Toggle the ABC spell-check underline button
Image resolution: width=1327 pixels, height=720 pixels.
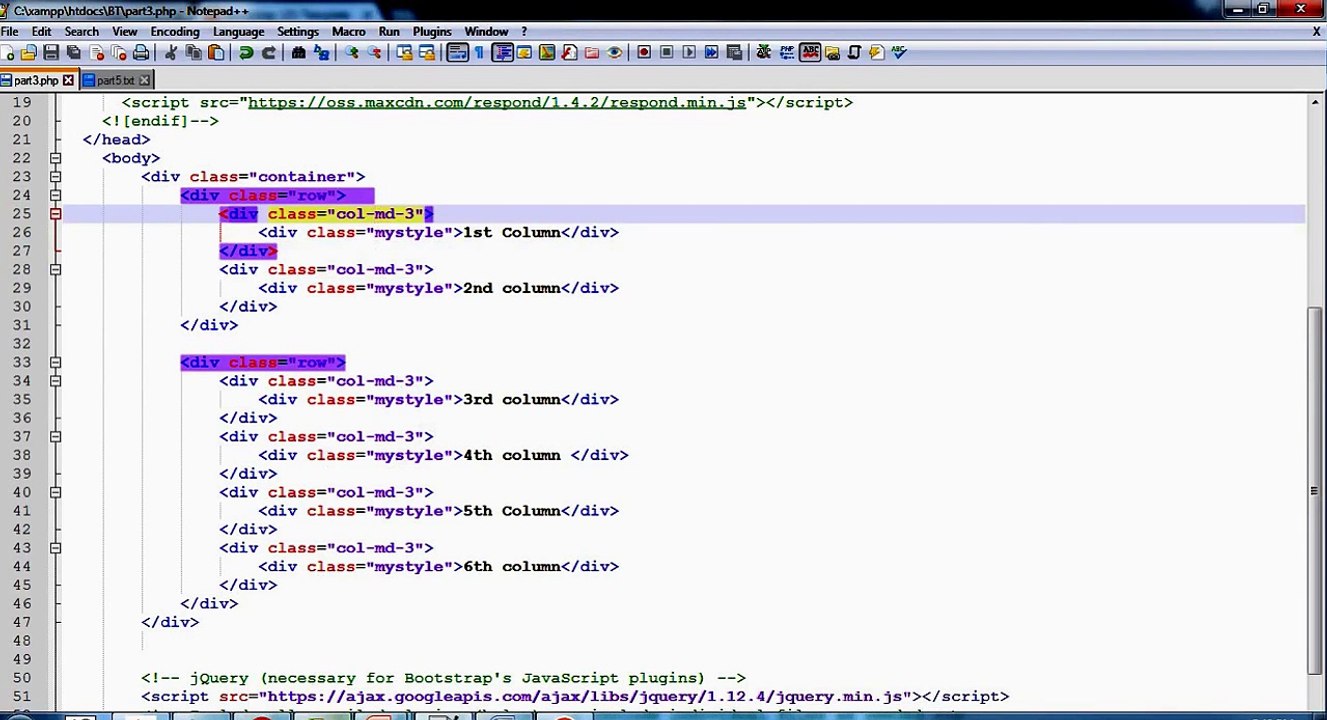tap(811, 52)
